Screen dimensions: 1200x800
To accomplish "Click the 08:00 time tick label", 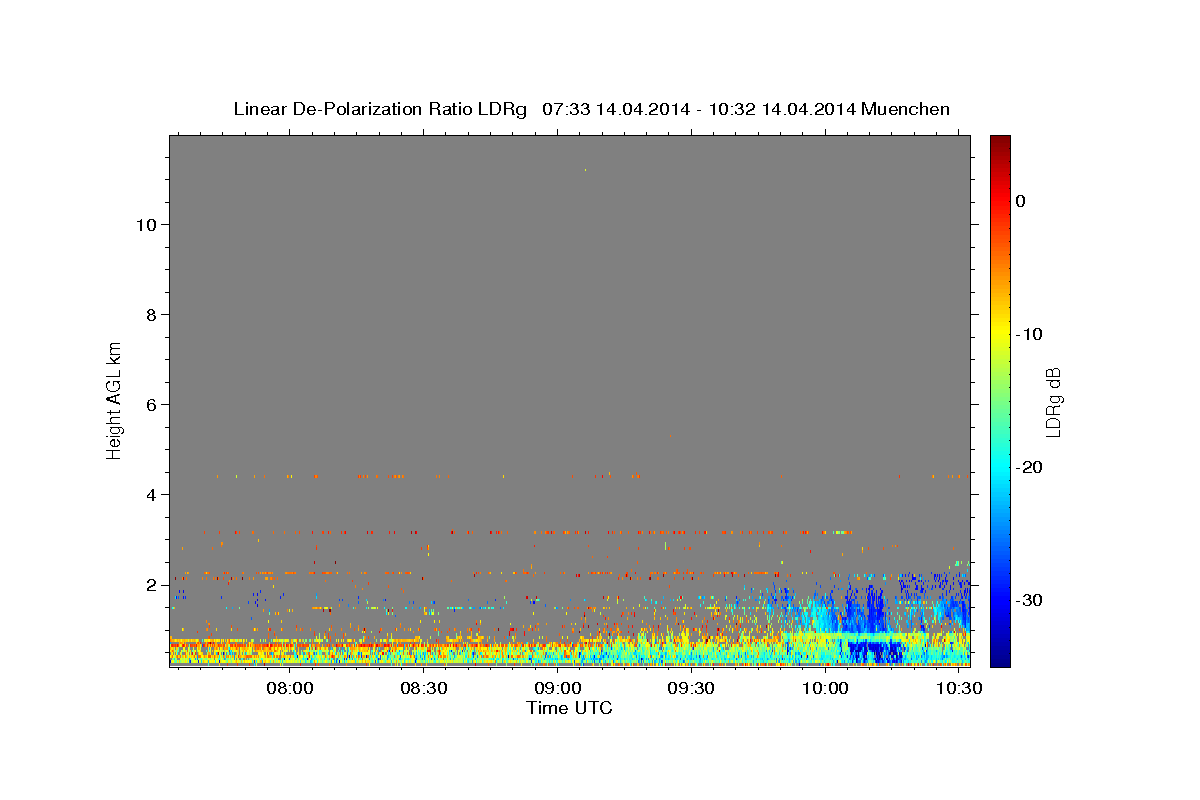I will tap(291, 689).
